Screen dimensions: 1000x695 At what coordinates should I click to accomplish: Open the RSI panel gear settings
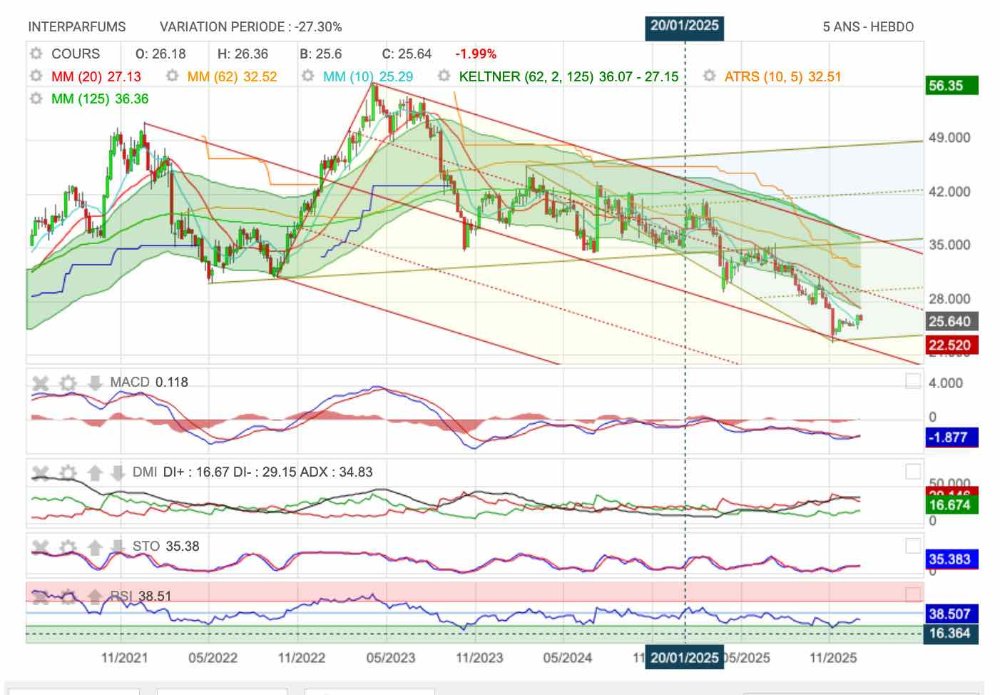(x=68, y=596)
